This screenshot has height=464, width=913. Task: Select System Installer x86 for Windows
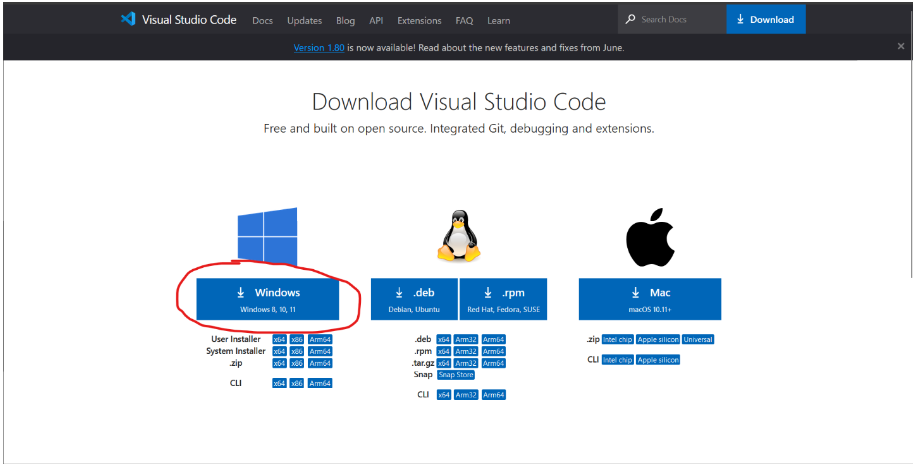[x=297, y=352]
